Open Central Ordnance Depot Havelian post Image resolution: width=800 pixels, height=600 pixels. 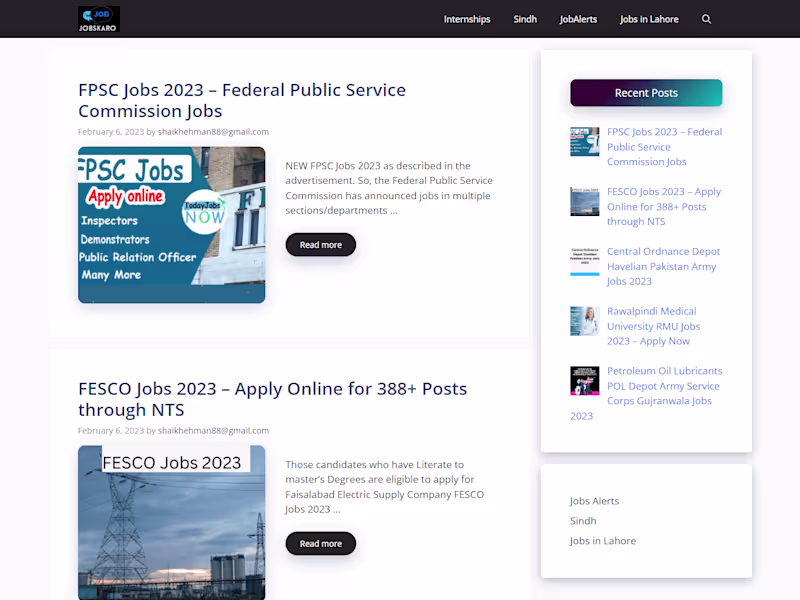[663, 266]
